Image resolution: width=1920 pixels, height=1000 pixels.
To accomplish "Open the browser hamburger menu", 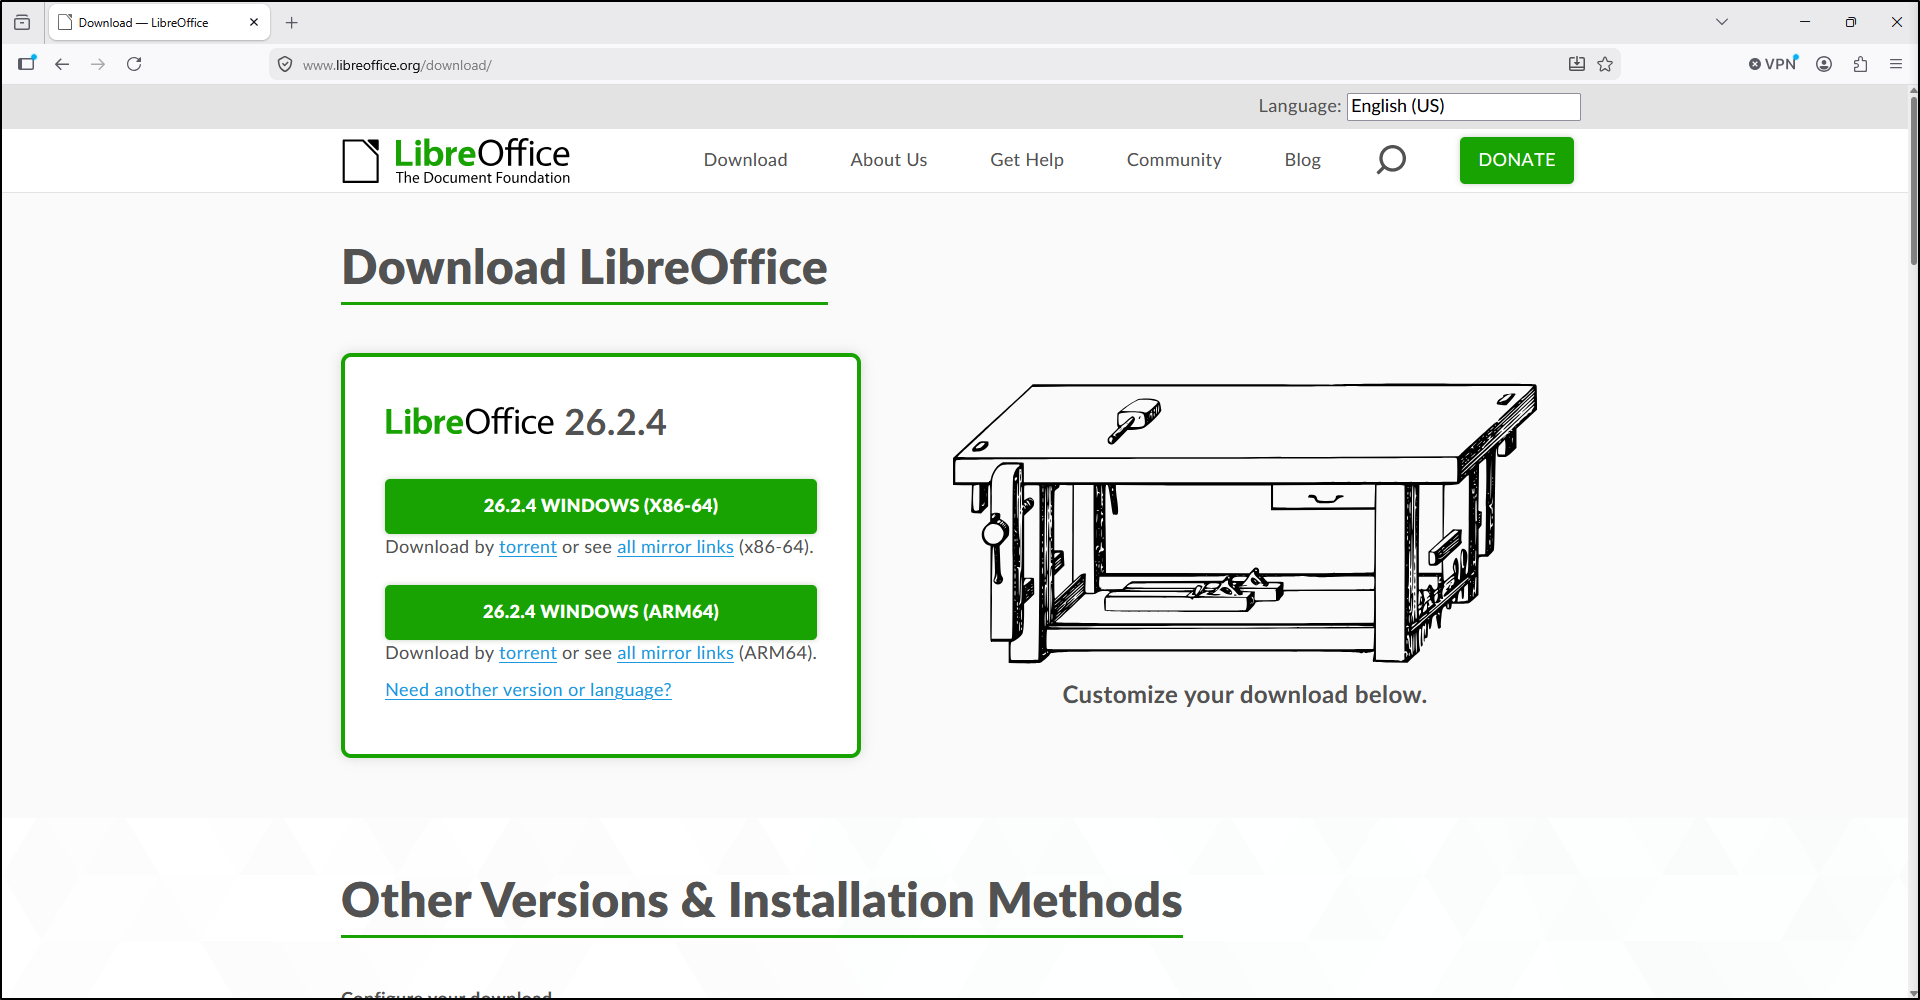I will point(1896,64).
